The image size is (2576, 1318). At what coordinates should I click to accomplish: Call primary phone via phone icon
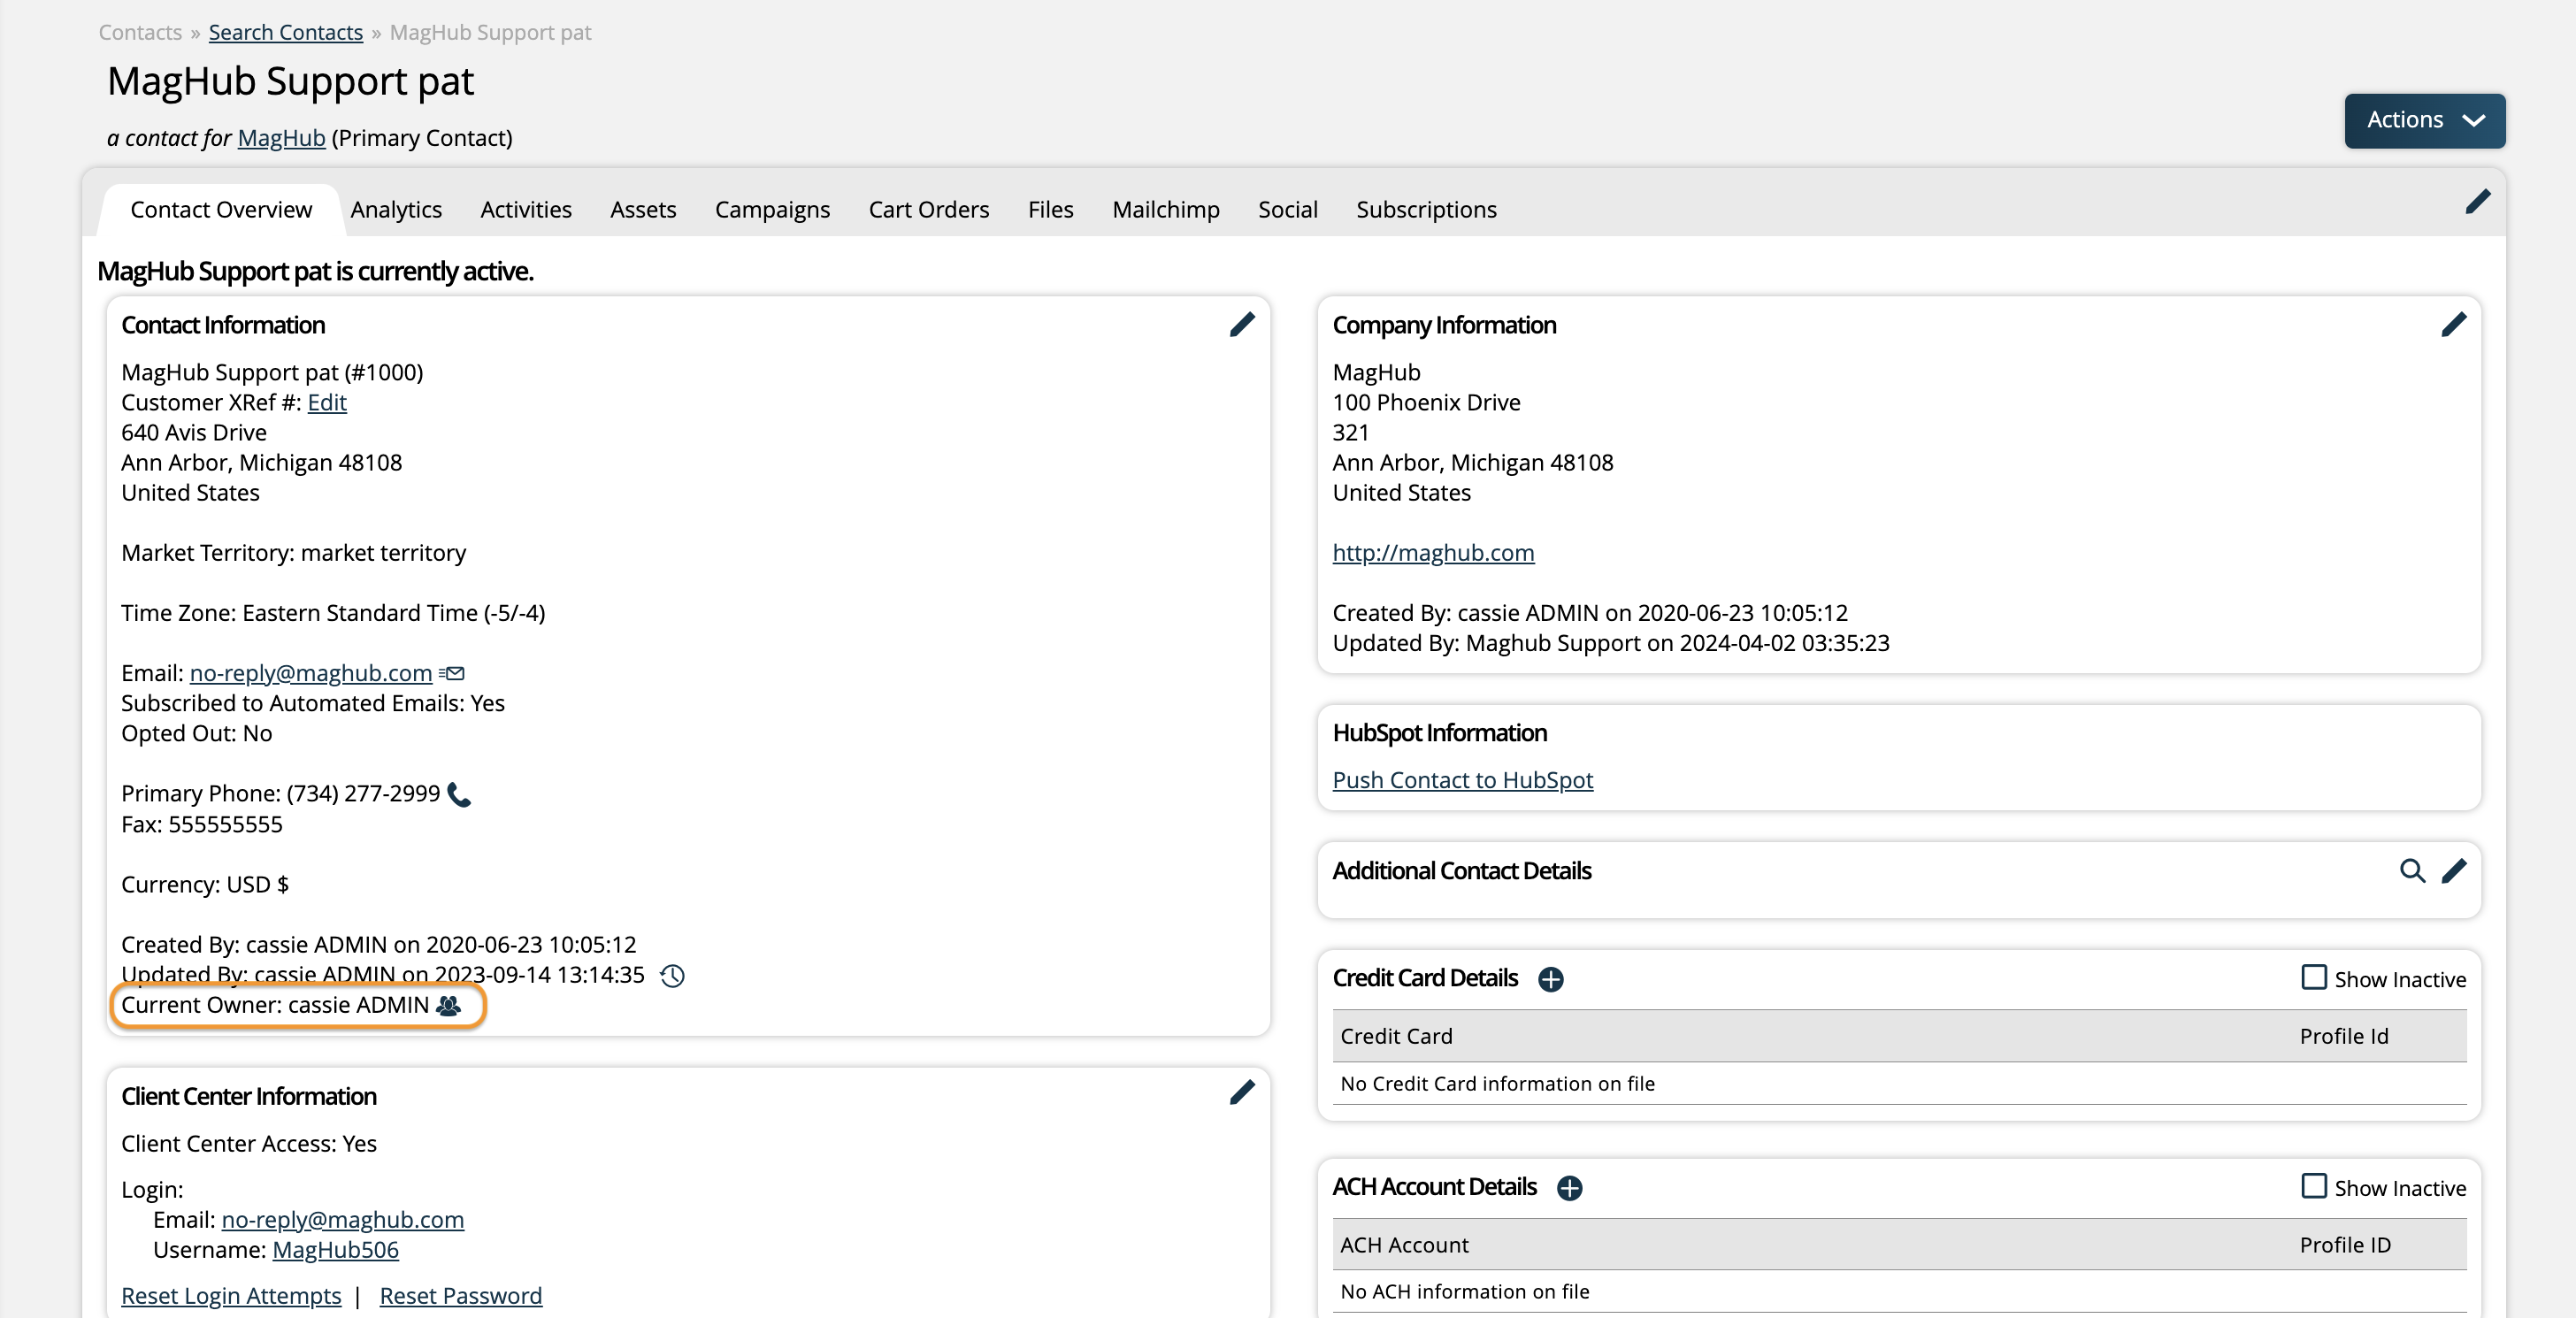coord(459,794)
